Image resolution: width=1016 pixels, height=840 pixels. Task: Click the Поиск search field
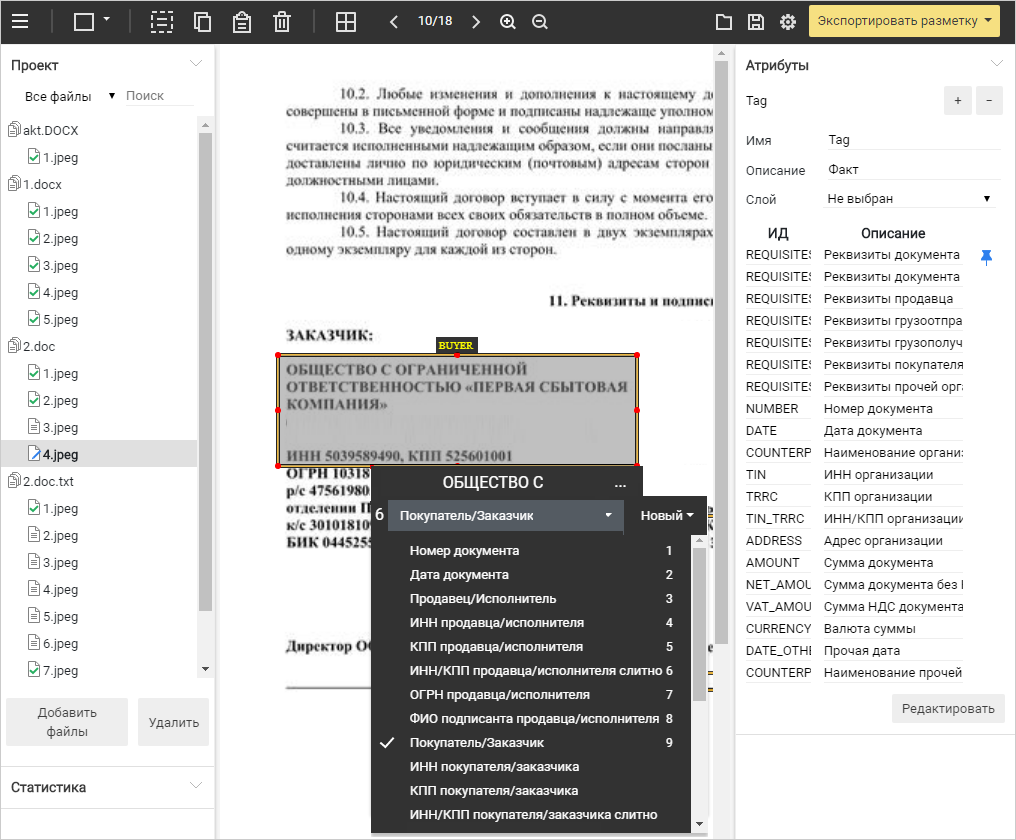click(x=158, y=96)
